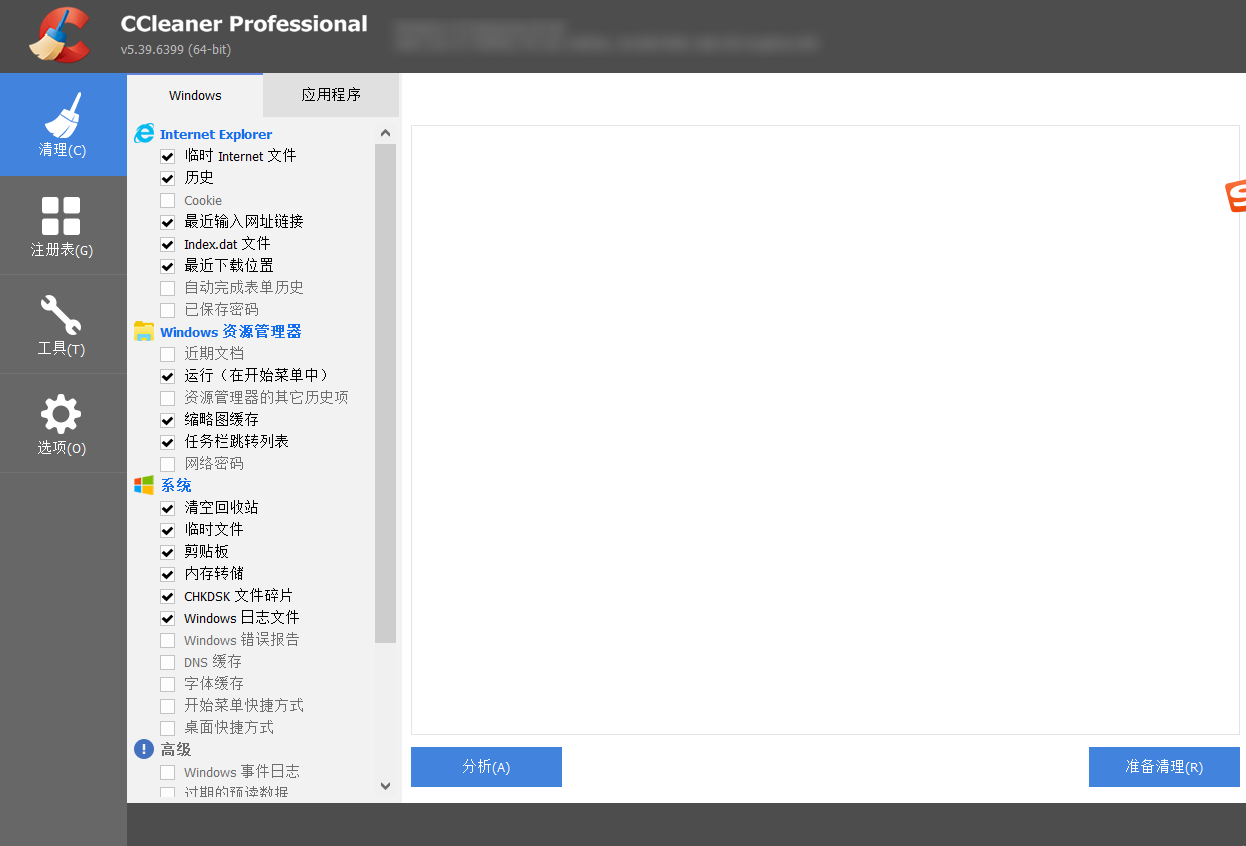Click the 系统 Windows flag icon
This screenshot has width=1246, height=846.
(144, 485)
